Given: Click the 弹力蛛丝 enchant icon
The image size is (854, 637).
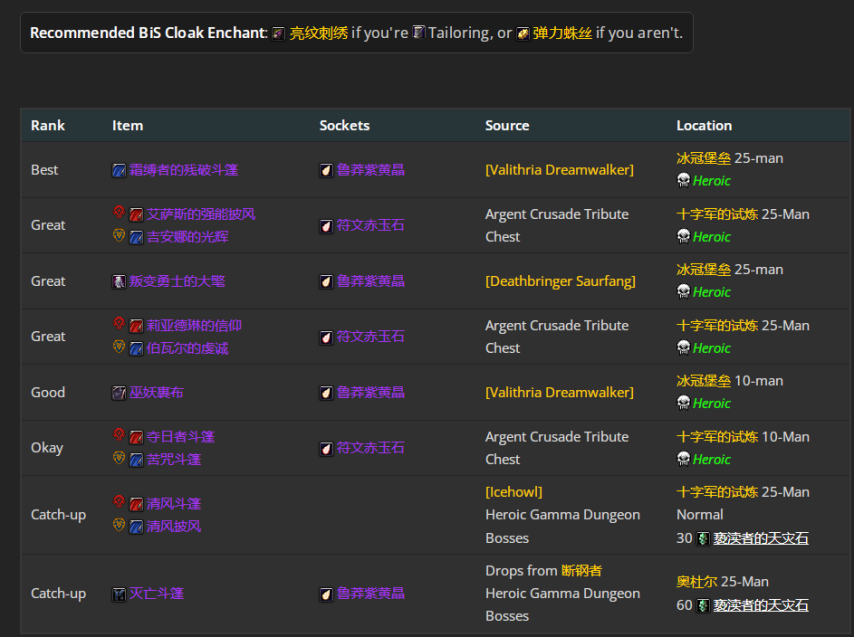Looking at the screenshot, I should 523,33.
